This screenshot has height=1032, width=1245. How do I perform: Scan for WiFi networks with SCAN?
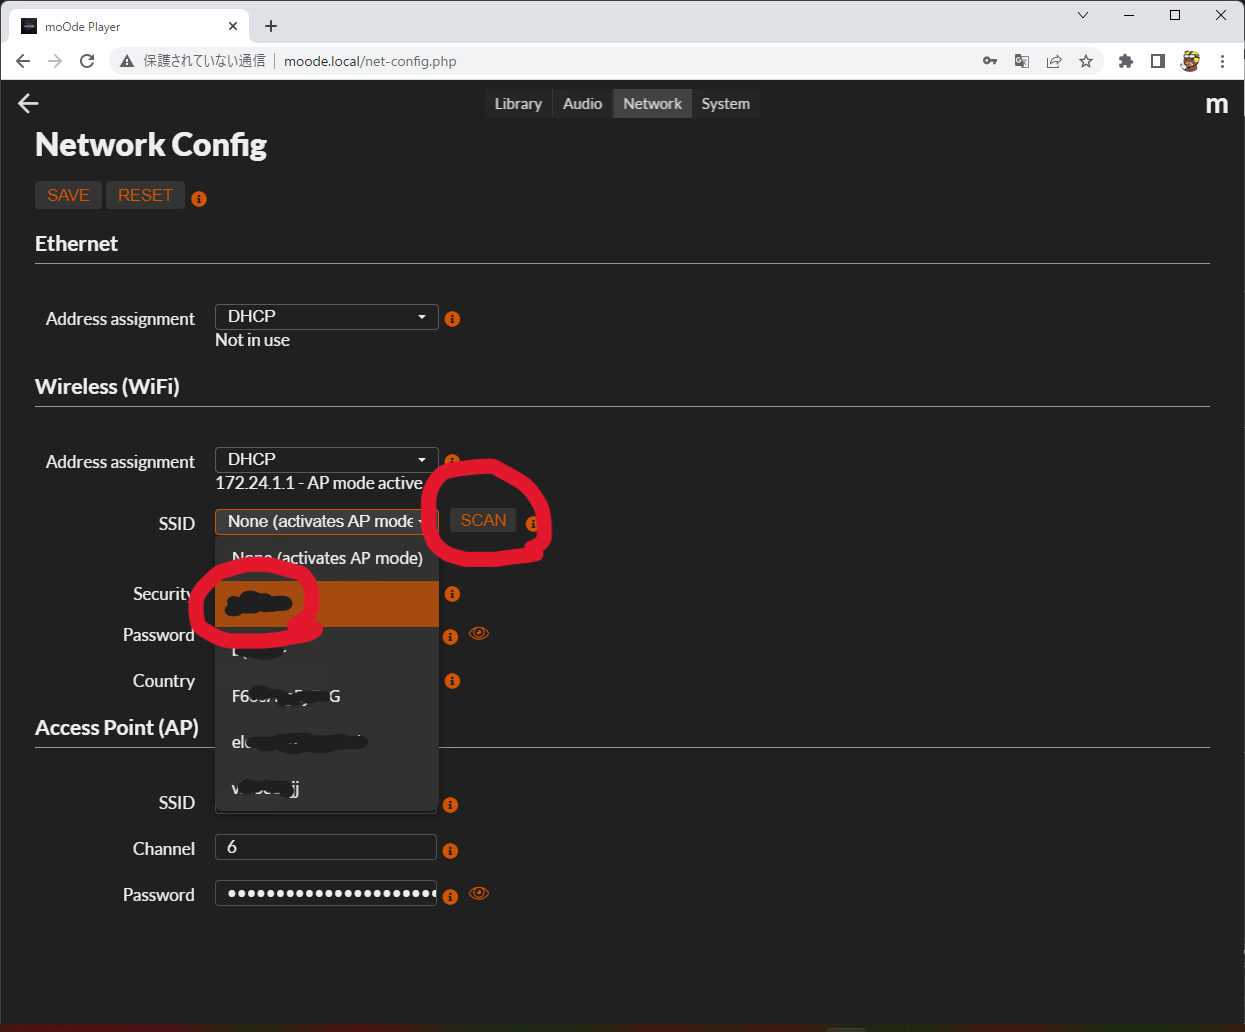point(483,520)
